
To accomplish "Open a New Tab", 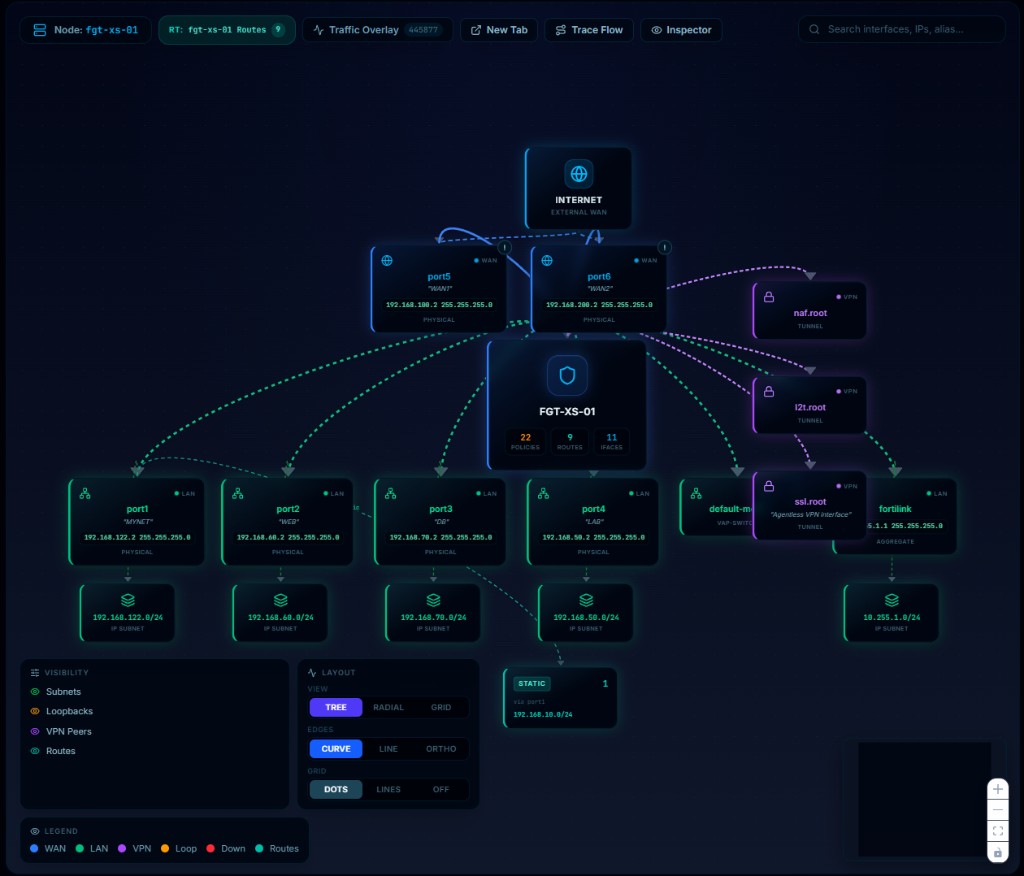I will 499,30.
